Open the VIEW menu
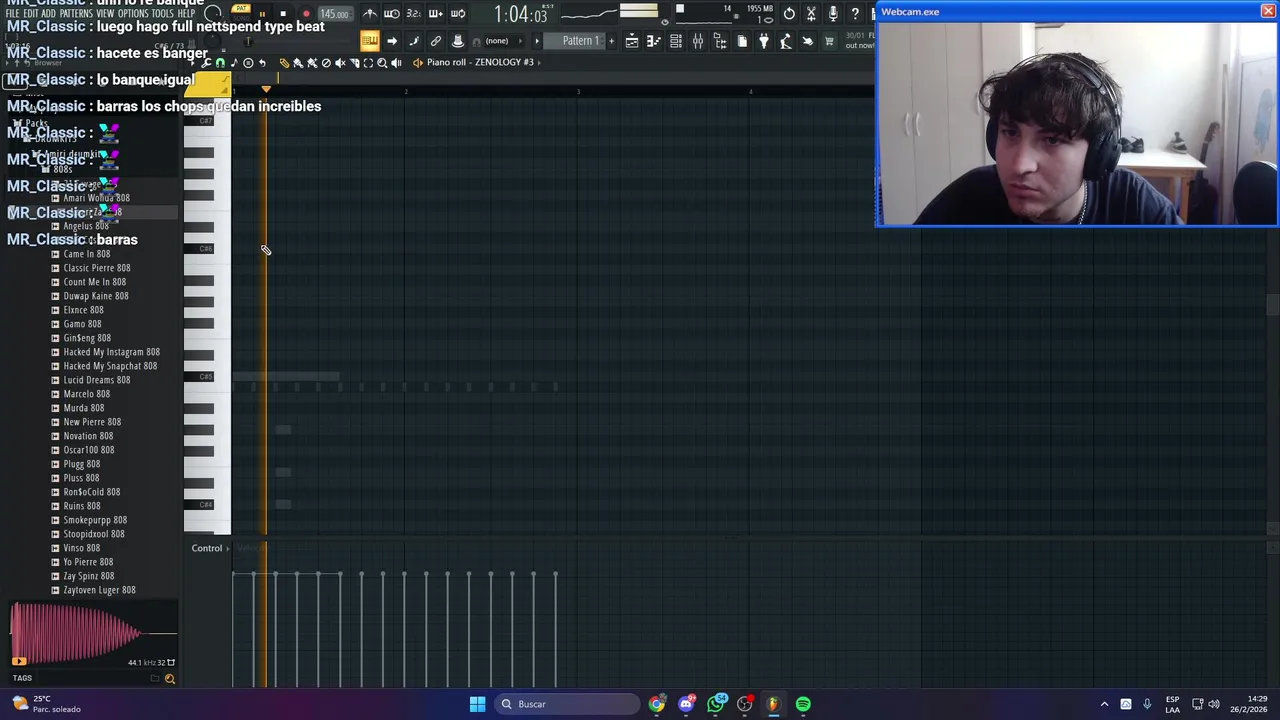Image resolution: width=1280 pixels, height=720 pixels. [x=105, y=13]
